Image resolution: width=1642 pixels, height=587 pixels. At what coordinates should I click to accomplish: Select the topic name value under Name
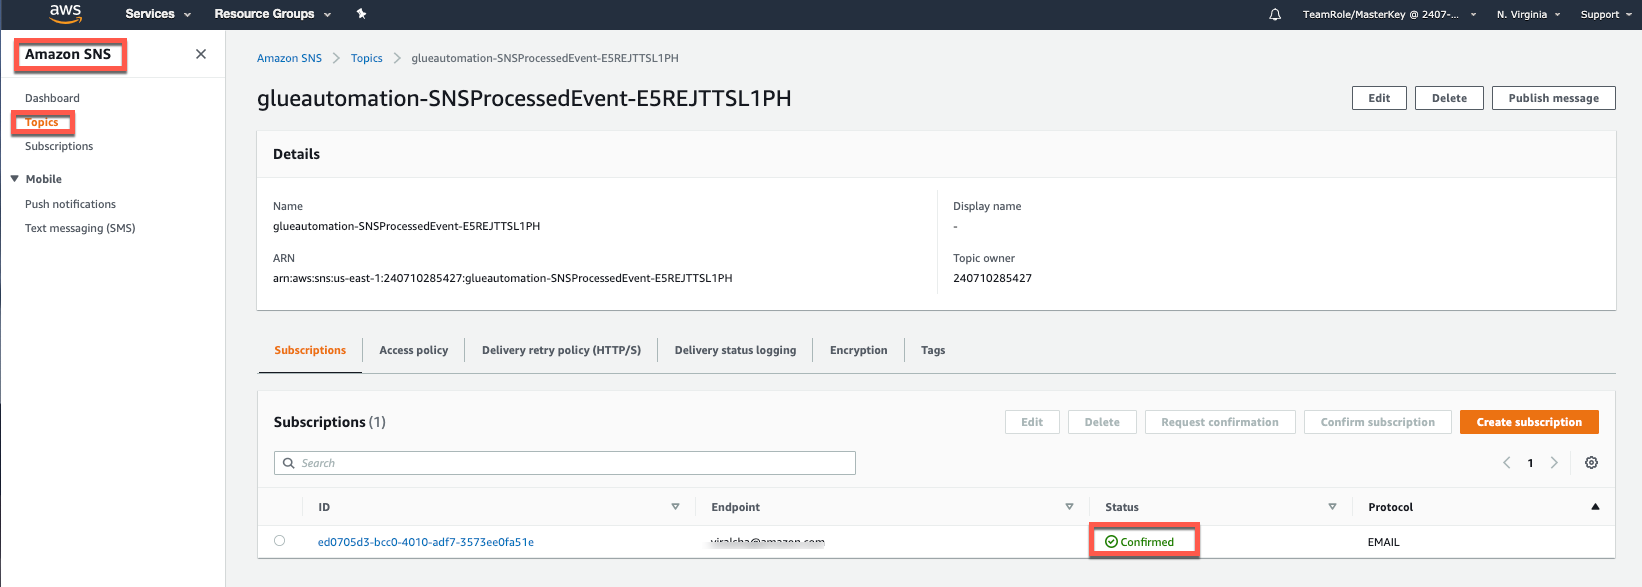pyautogui.click(x=407, y=226)
